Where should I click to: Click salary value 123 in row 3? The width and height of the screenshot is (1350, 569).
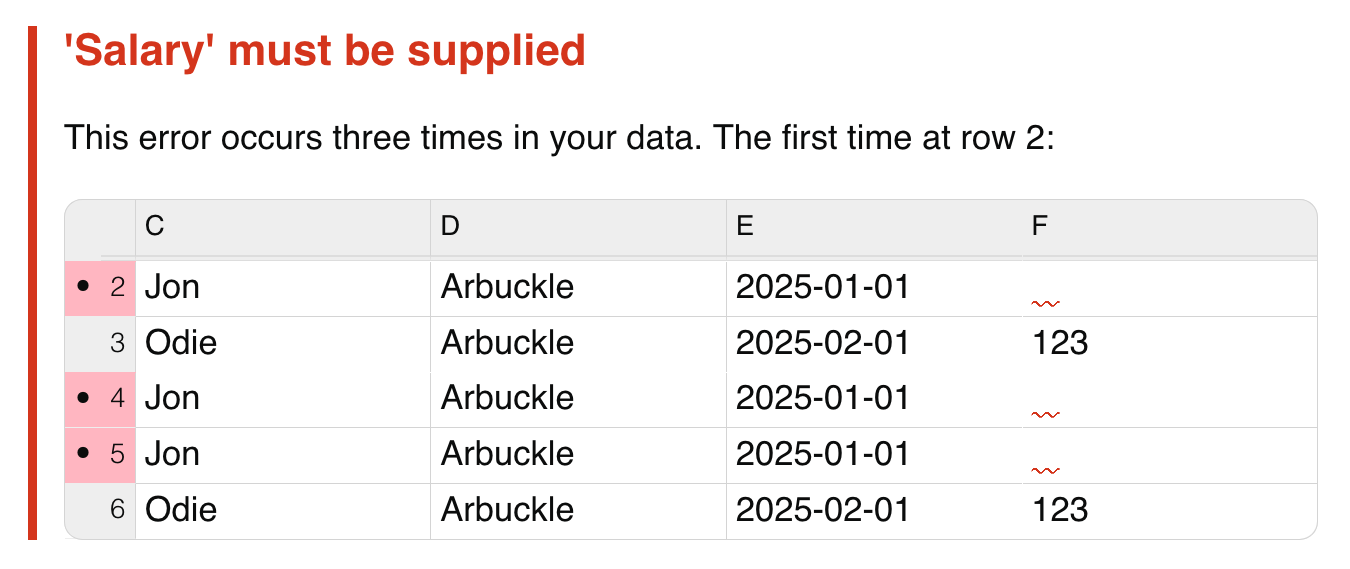(1060, 344)
